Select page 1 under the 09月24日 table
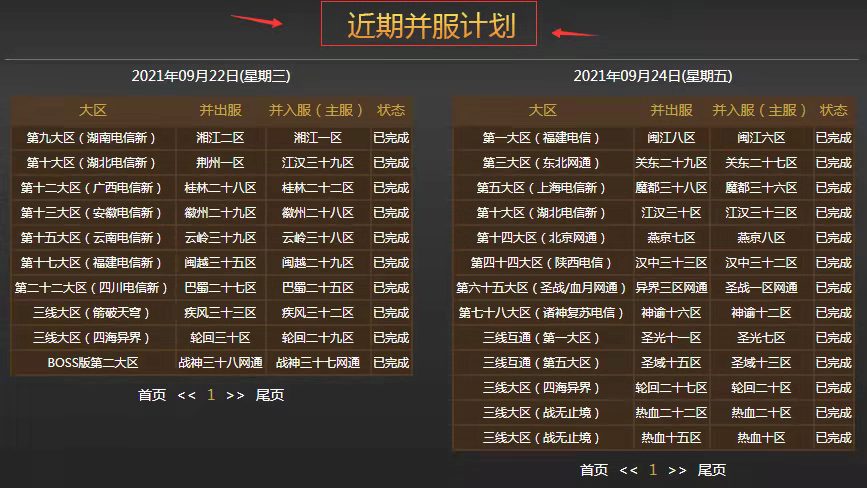 click(x=653, y=470)
